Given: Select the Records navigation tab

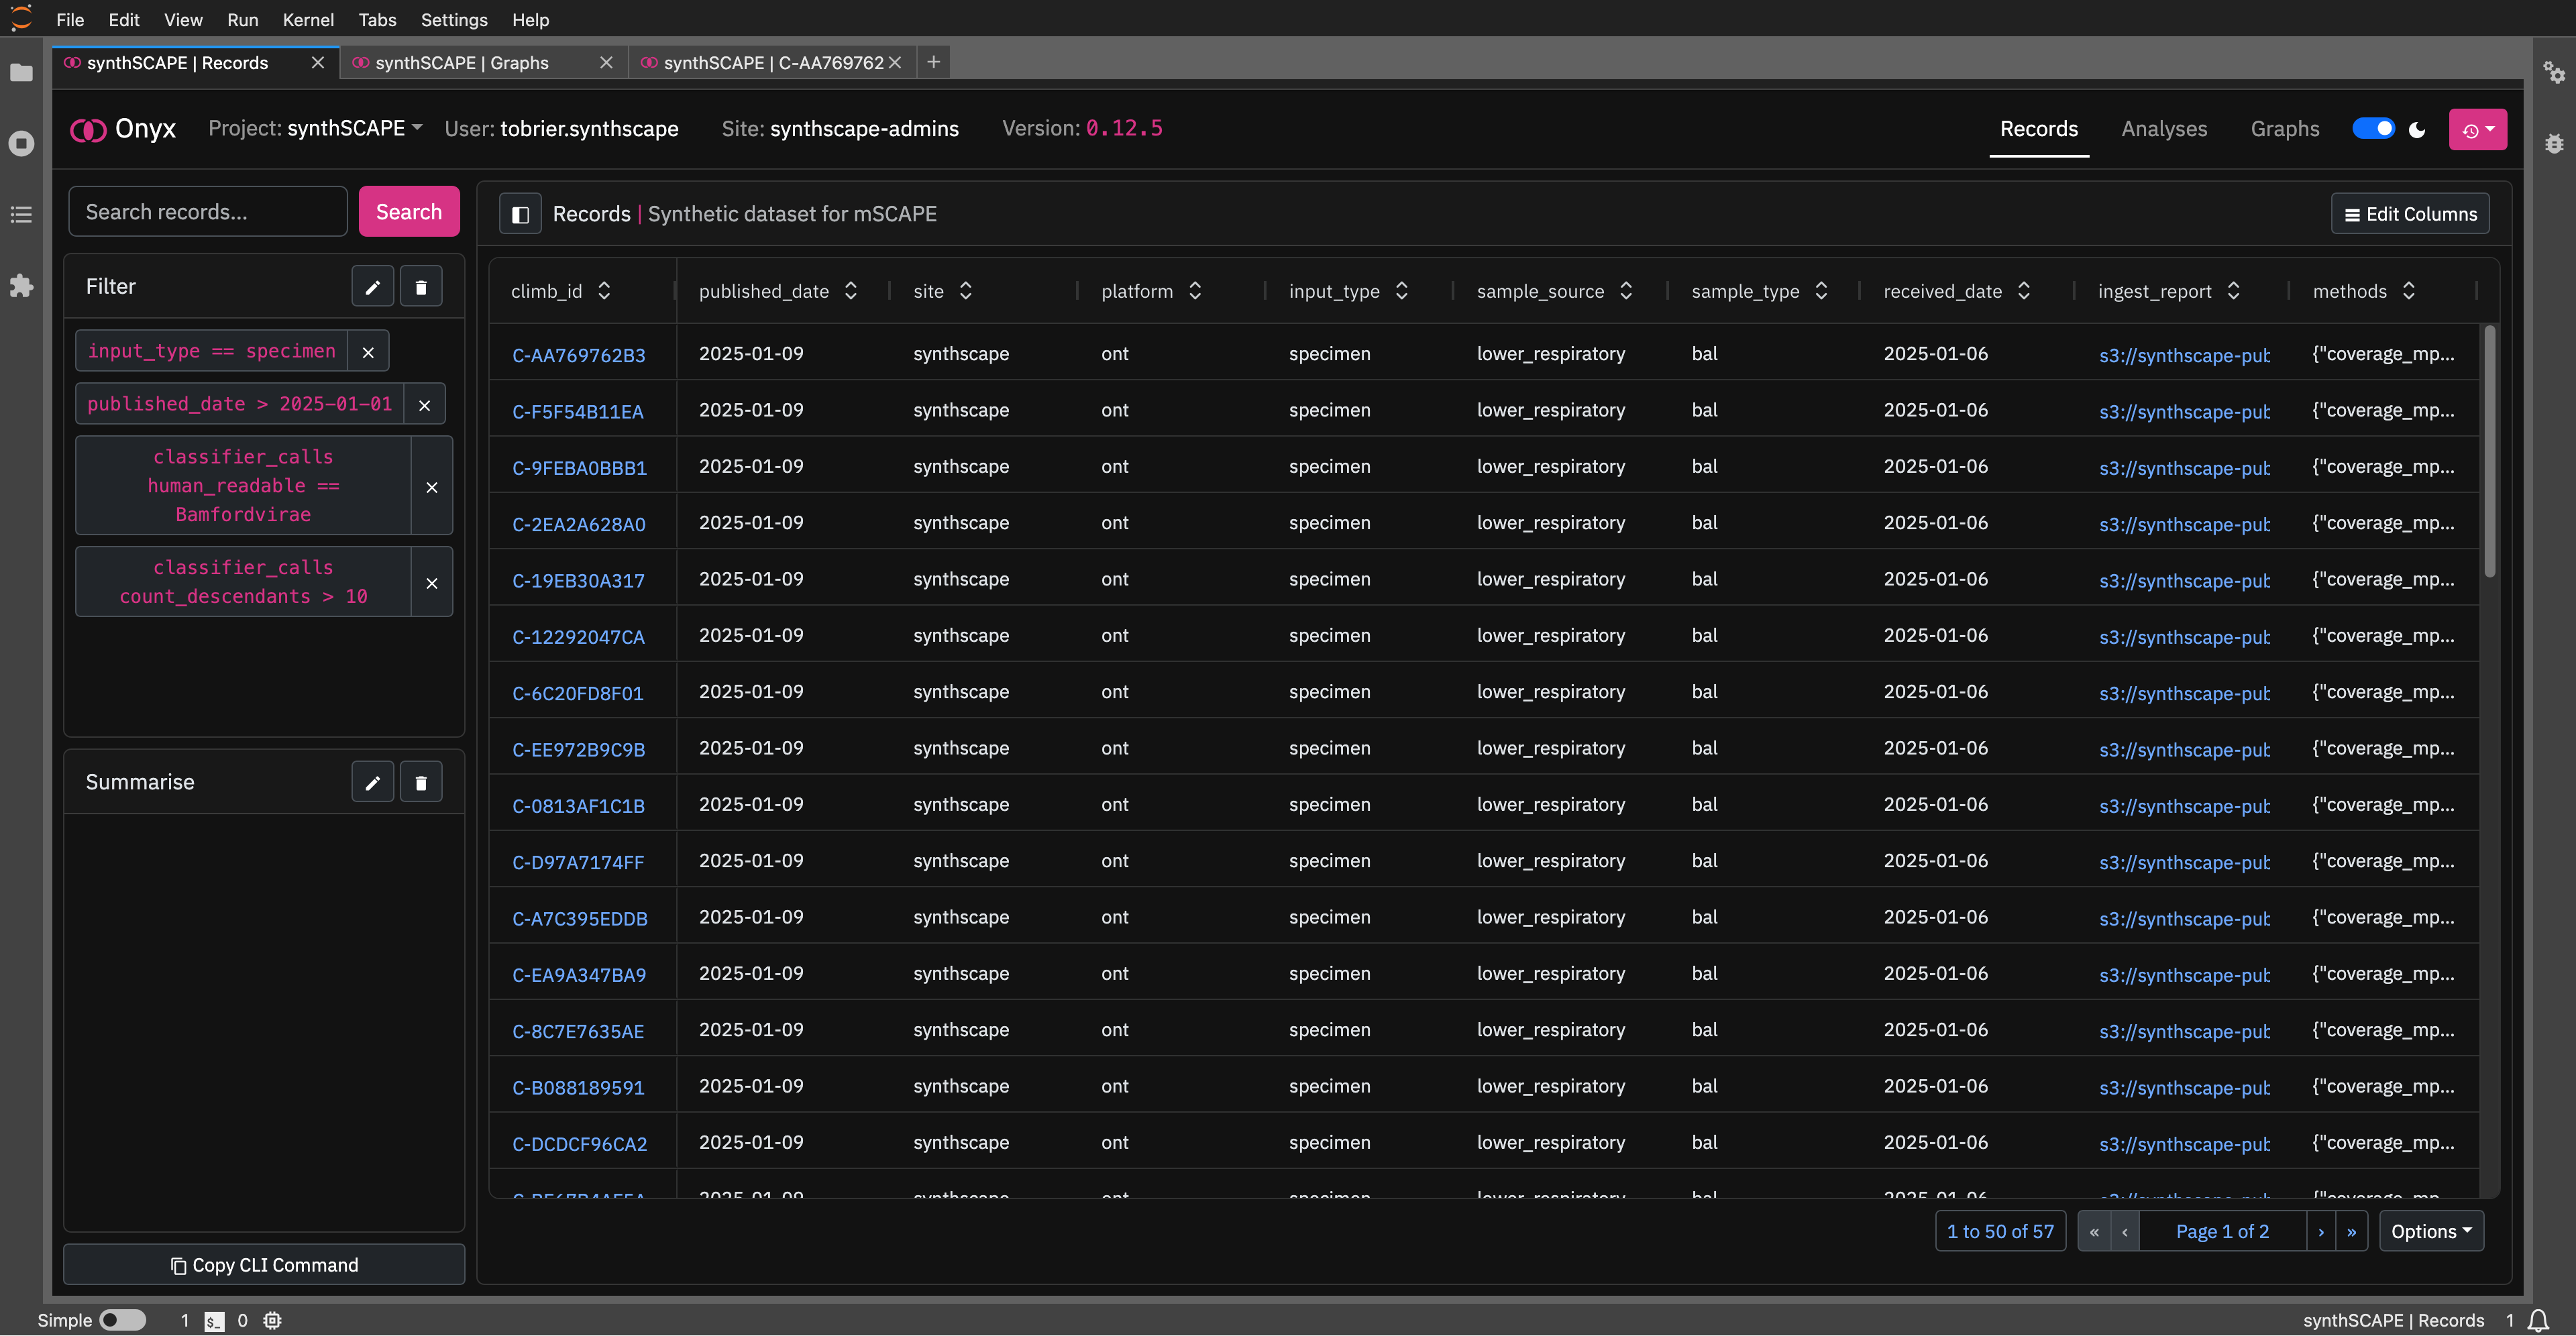Looking at the screenshot, I should (2038, 129).
